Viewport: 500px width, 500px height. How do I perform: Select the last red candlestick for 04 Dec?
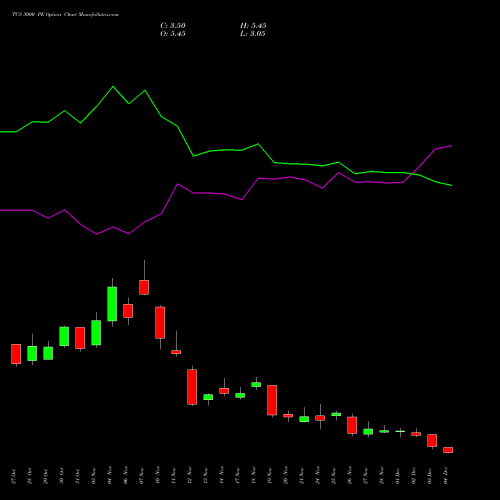click(448, 450)
